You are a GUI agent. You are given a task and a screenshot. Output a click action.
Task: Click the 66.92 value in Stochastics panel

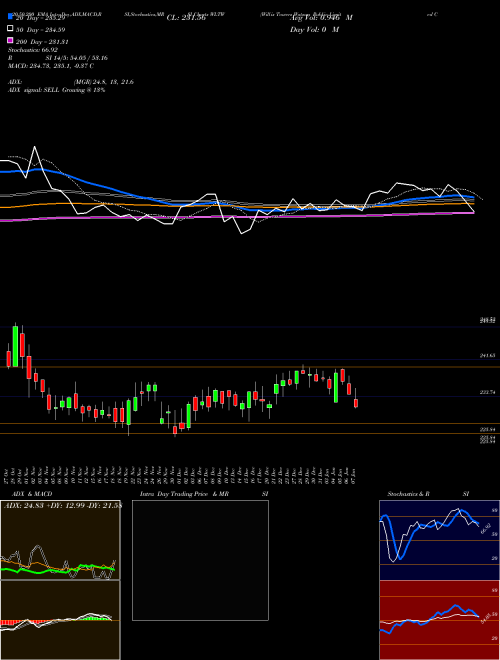[x=485, y=528]
